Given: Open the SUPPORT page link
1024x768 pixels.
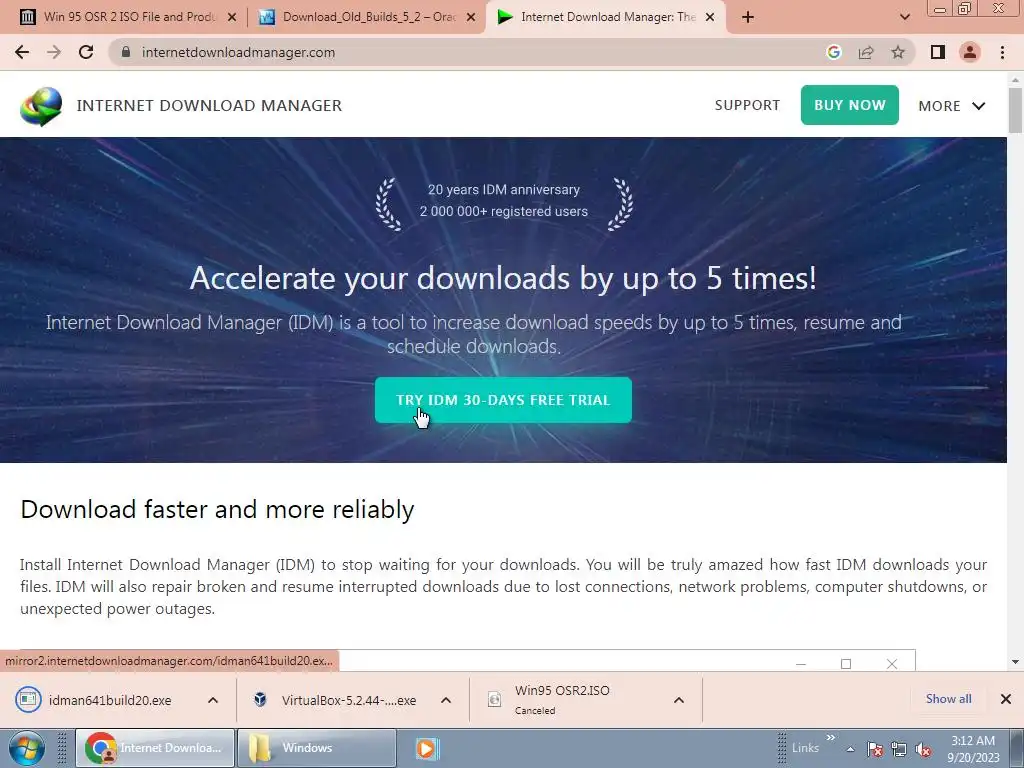Looking at the screenshot, I should [x=747, y=105].
